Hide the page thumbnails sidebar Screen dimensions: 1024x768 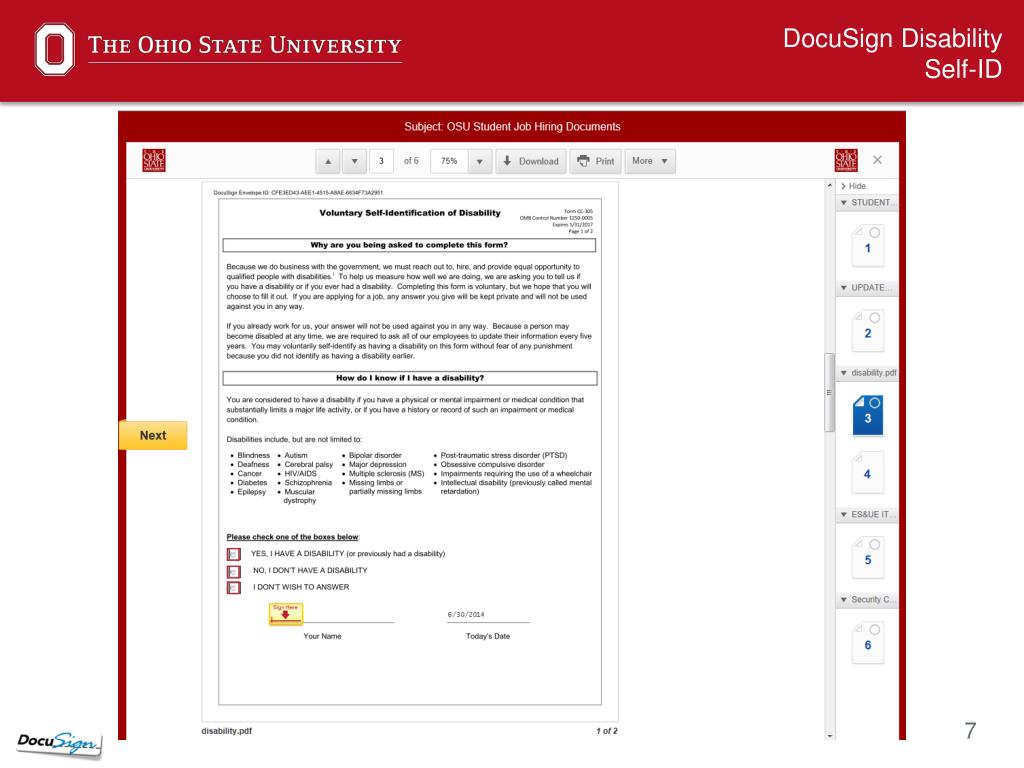tap(854, 186)
